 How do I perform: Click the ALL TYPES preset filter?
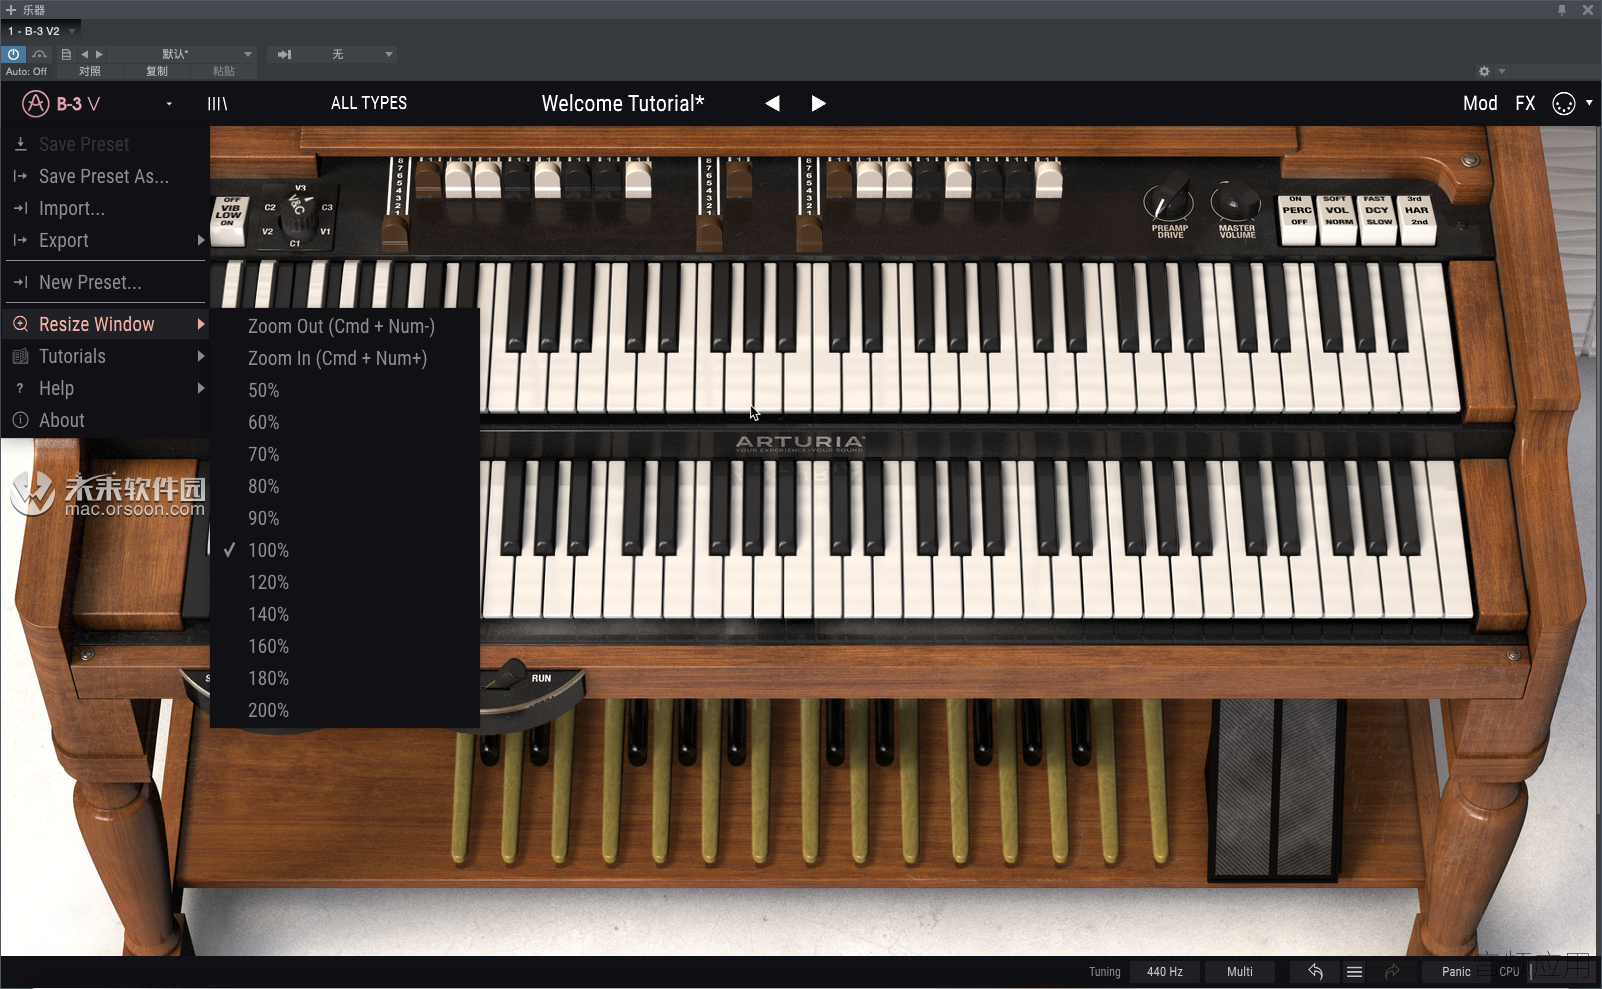click(x=369, y=103)
